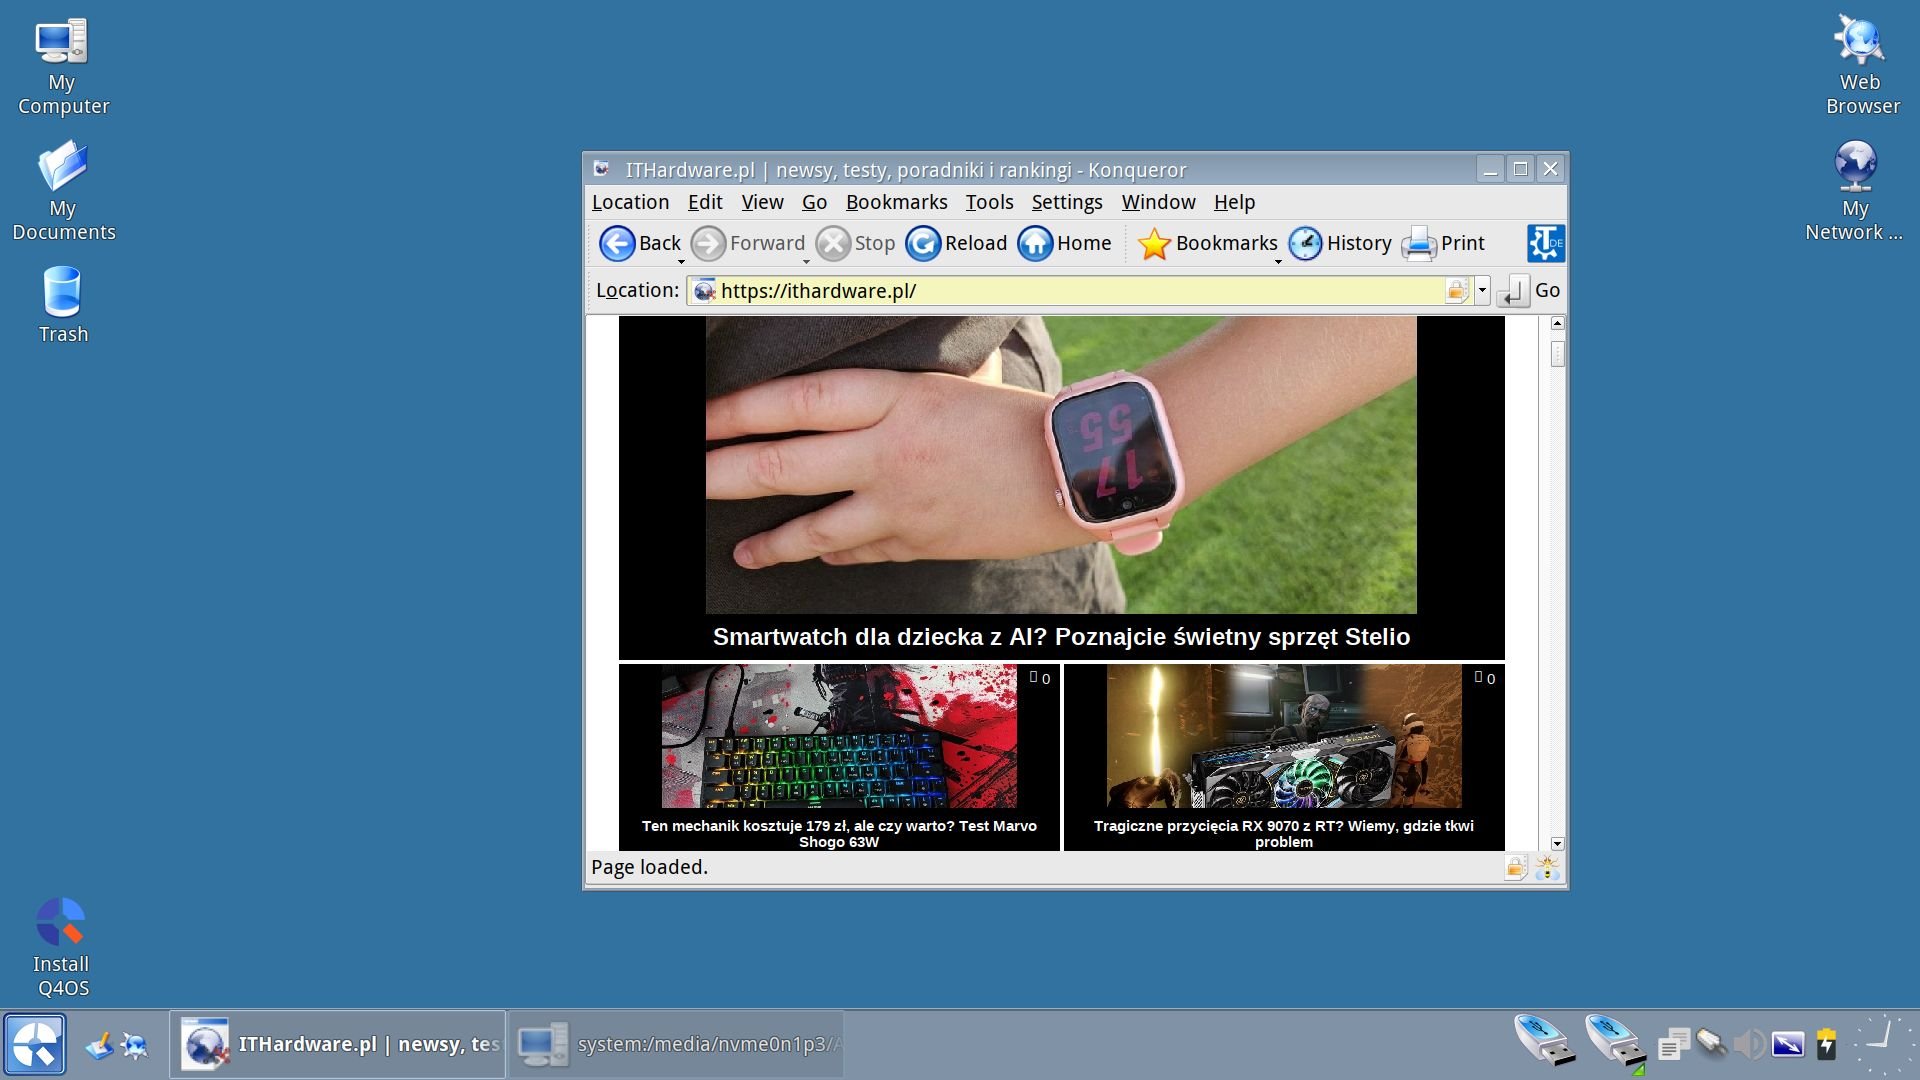The width and height of the screenshot is (1920, 1080).
Task: Click the TDE throbber logo in toolbar
Action: click(x=1546, y=243)
